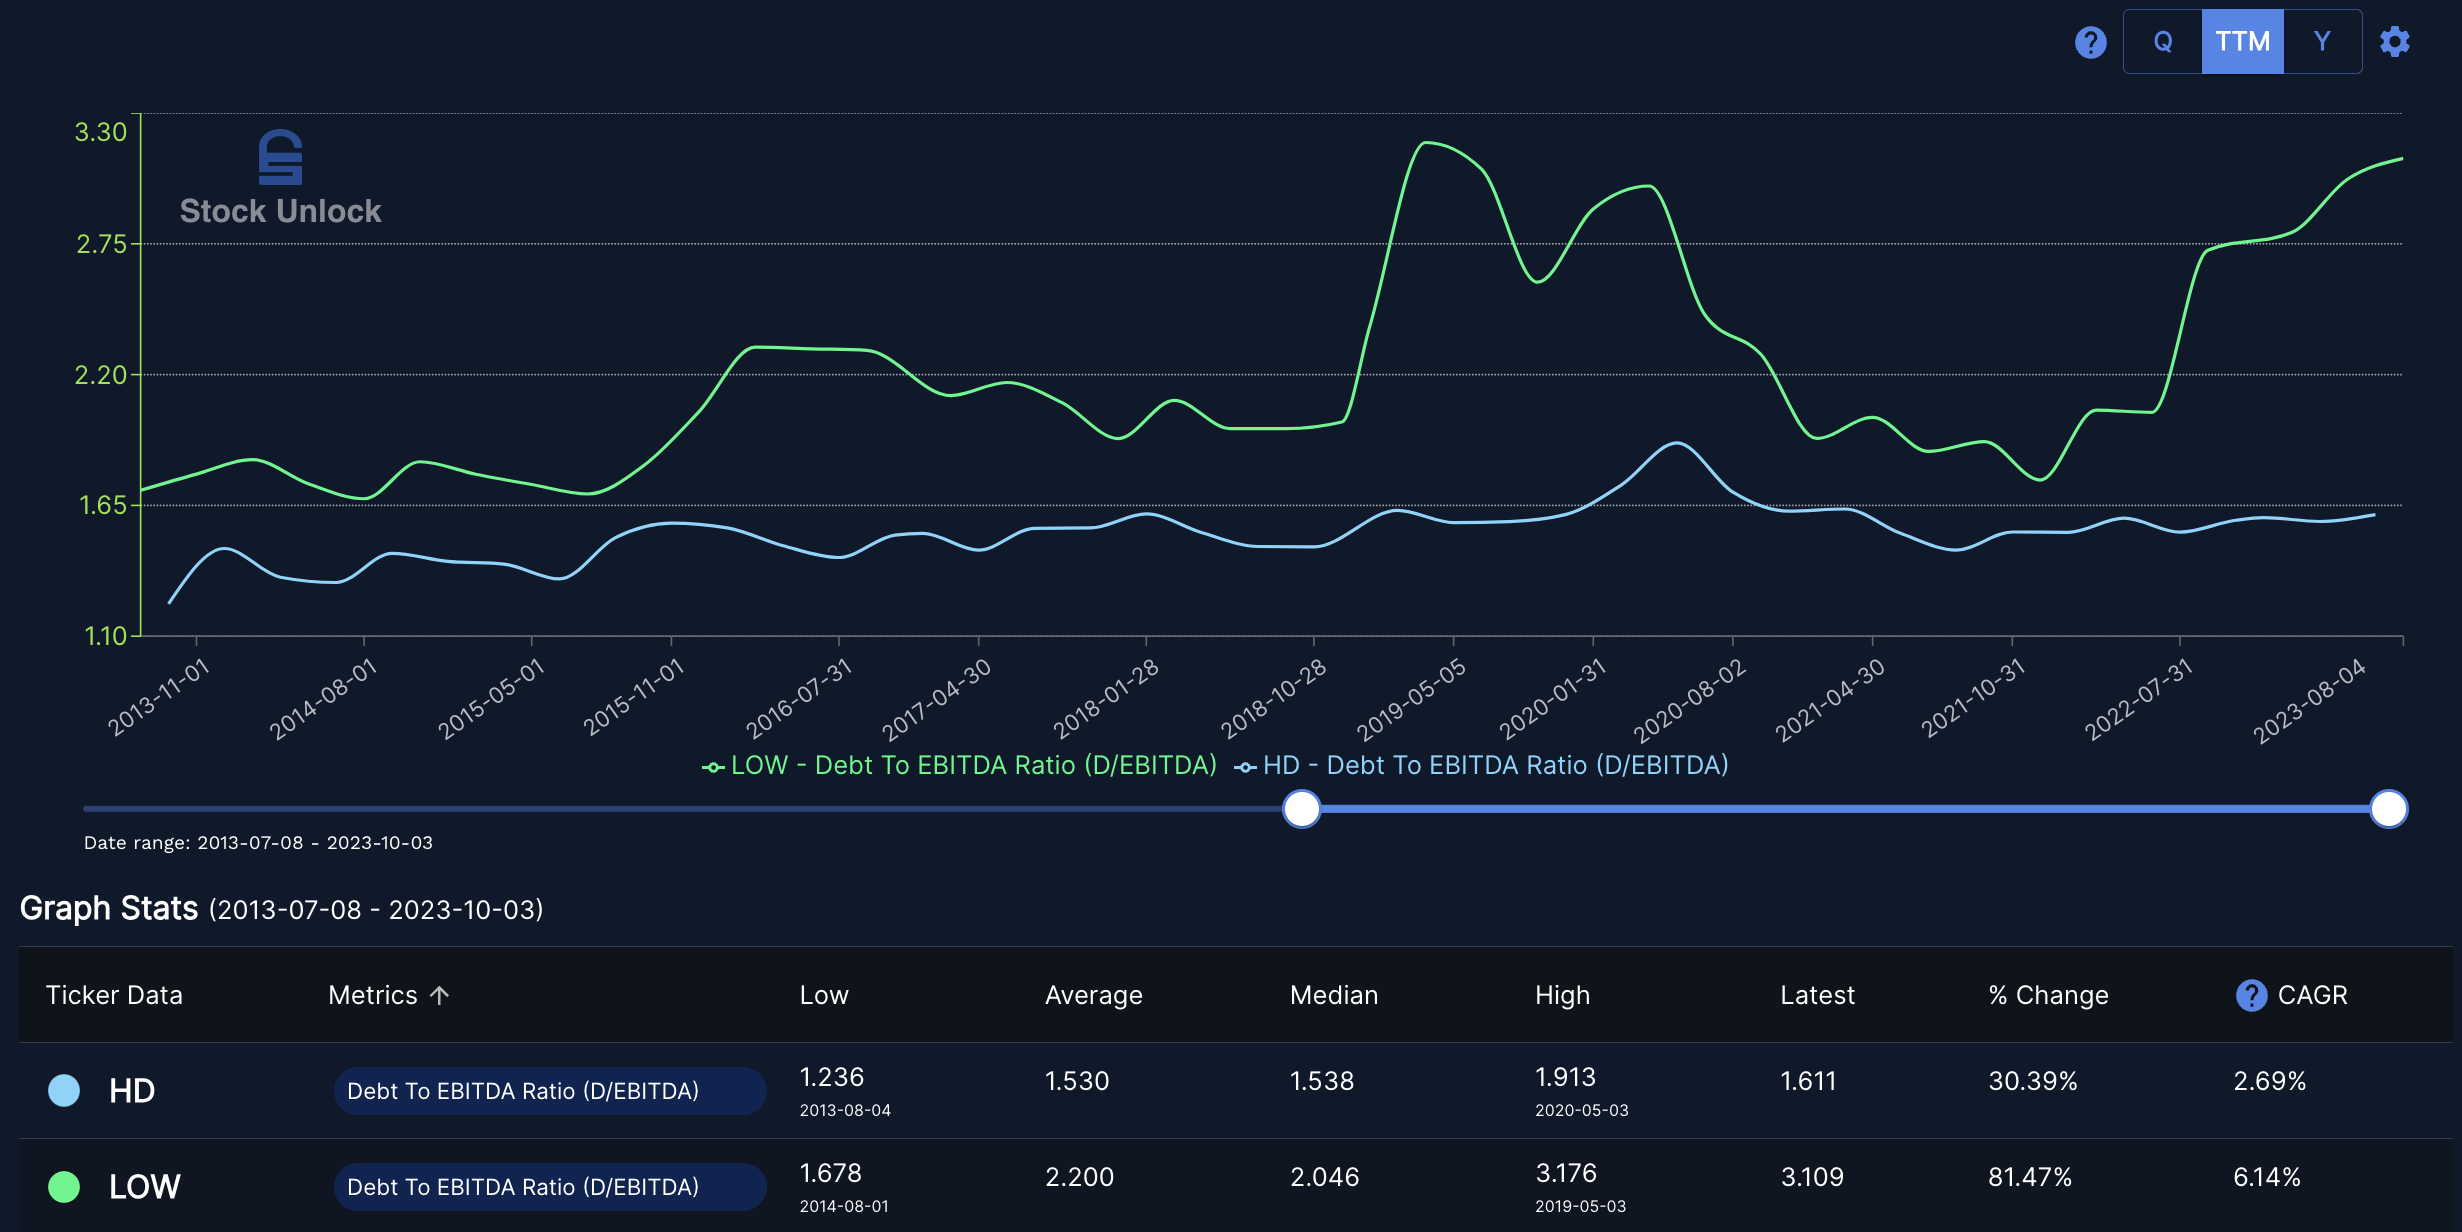Click LOW low date 2014-08-01
Viewport: 2462px width, 1232px height.
click(844, 1206)
